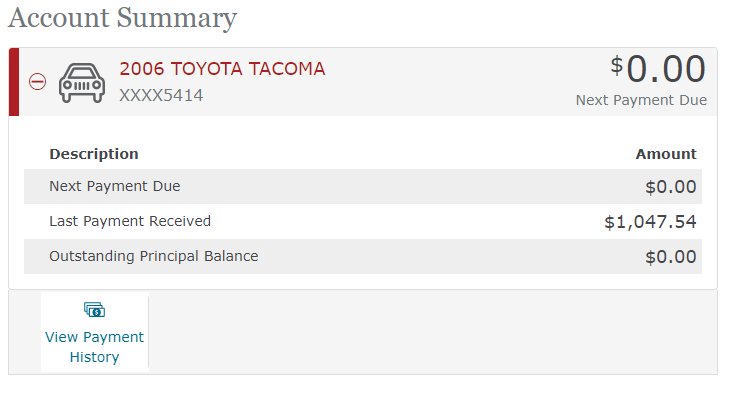Select the Outstanding Principal Balance row label
Screen dimensions: 741x409
(x=154, y=256)
